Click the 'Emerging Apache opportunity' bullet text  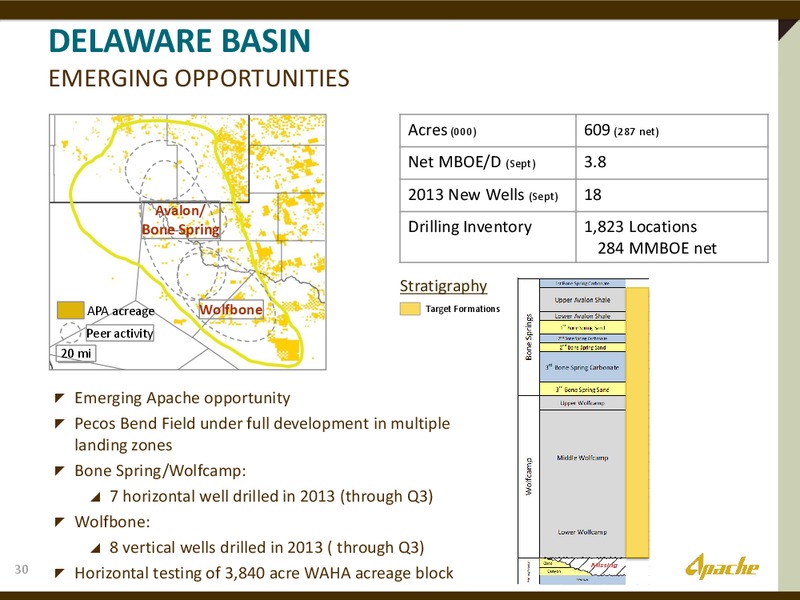tap(182, 398)
